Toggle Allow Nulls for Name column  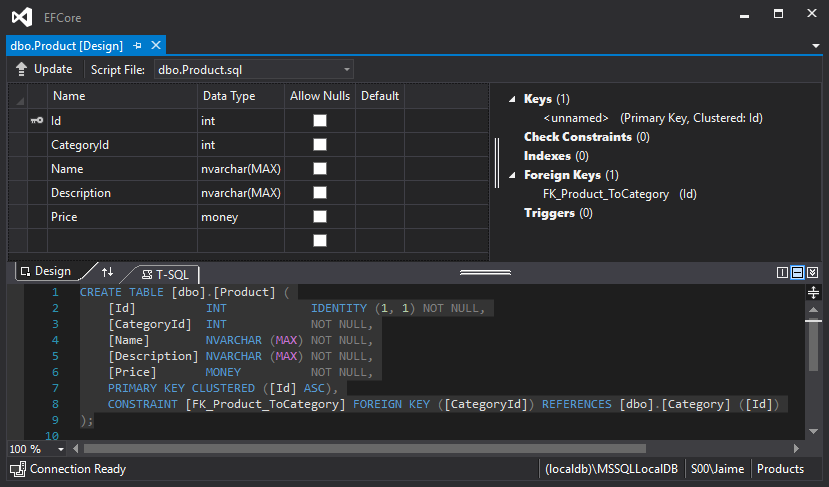(x=320, y=168)
